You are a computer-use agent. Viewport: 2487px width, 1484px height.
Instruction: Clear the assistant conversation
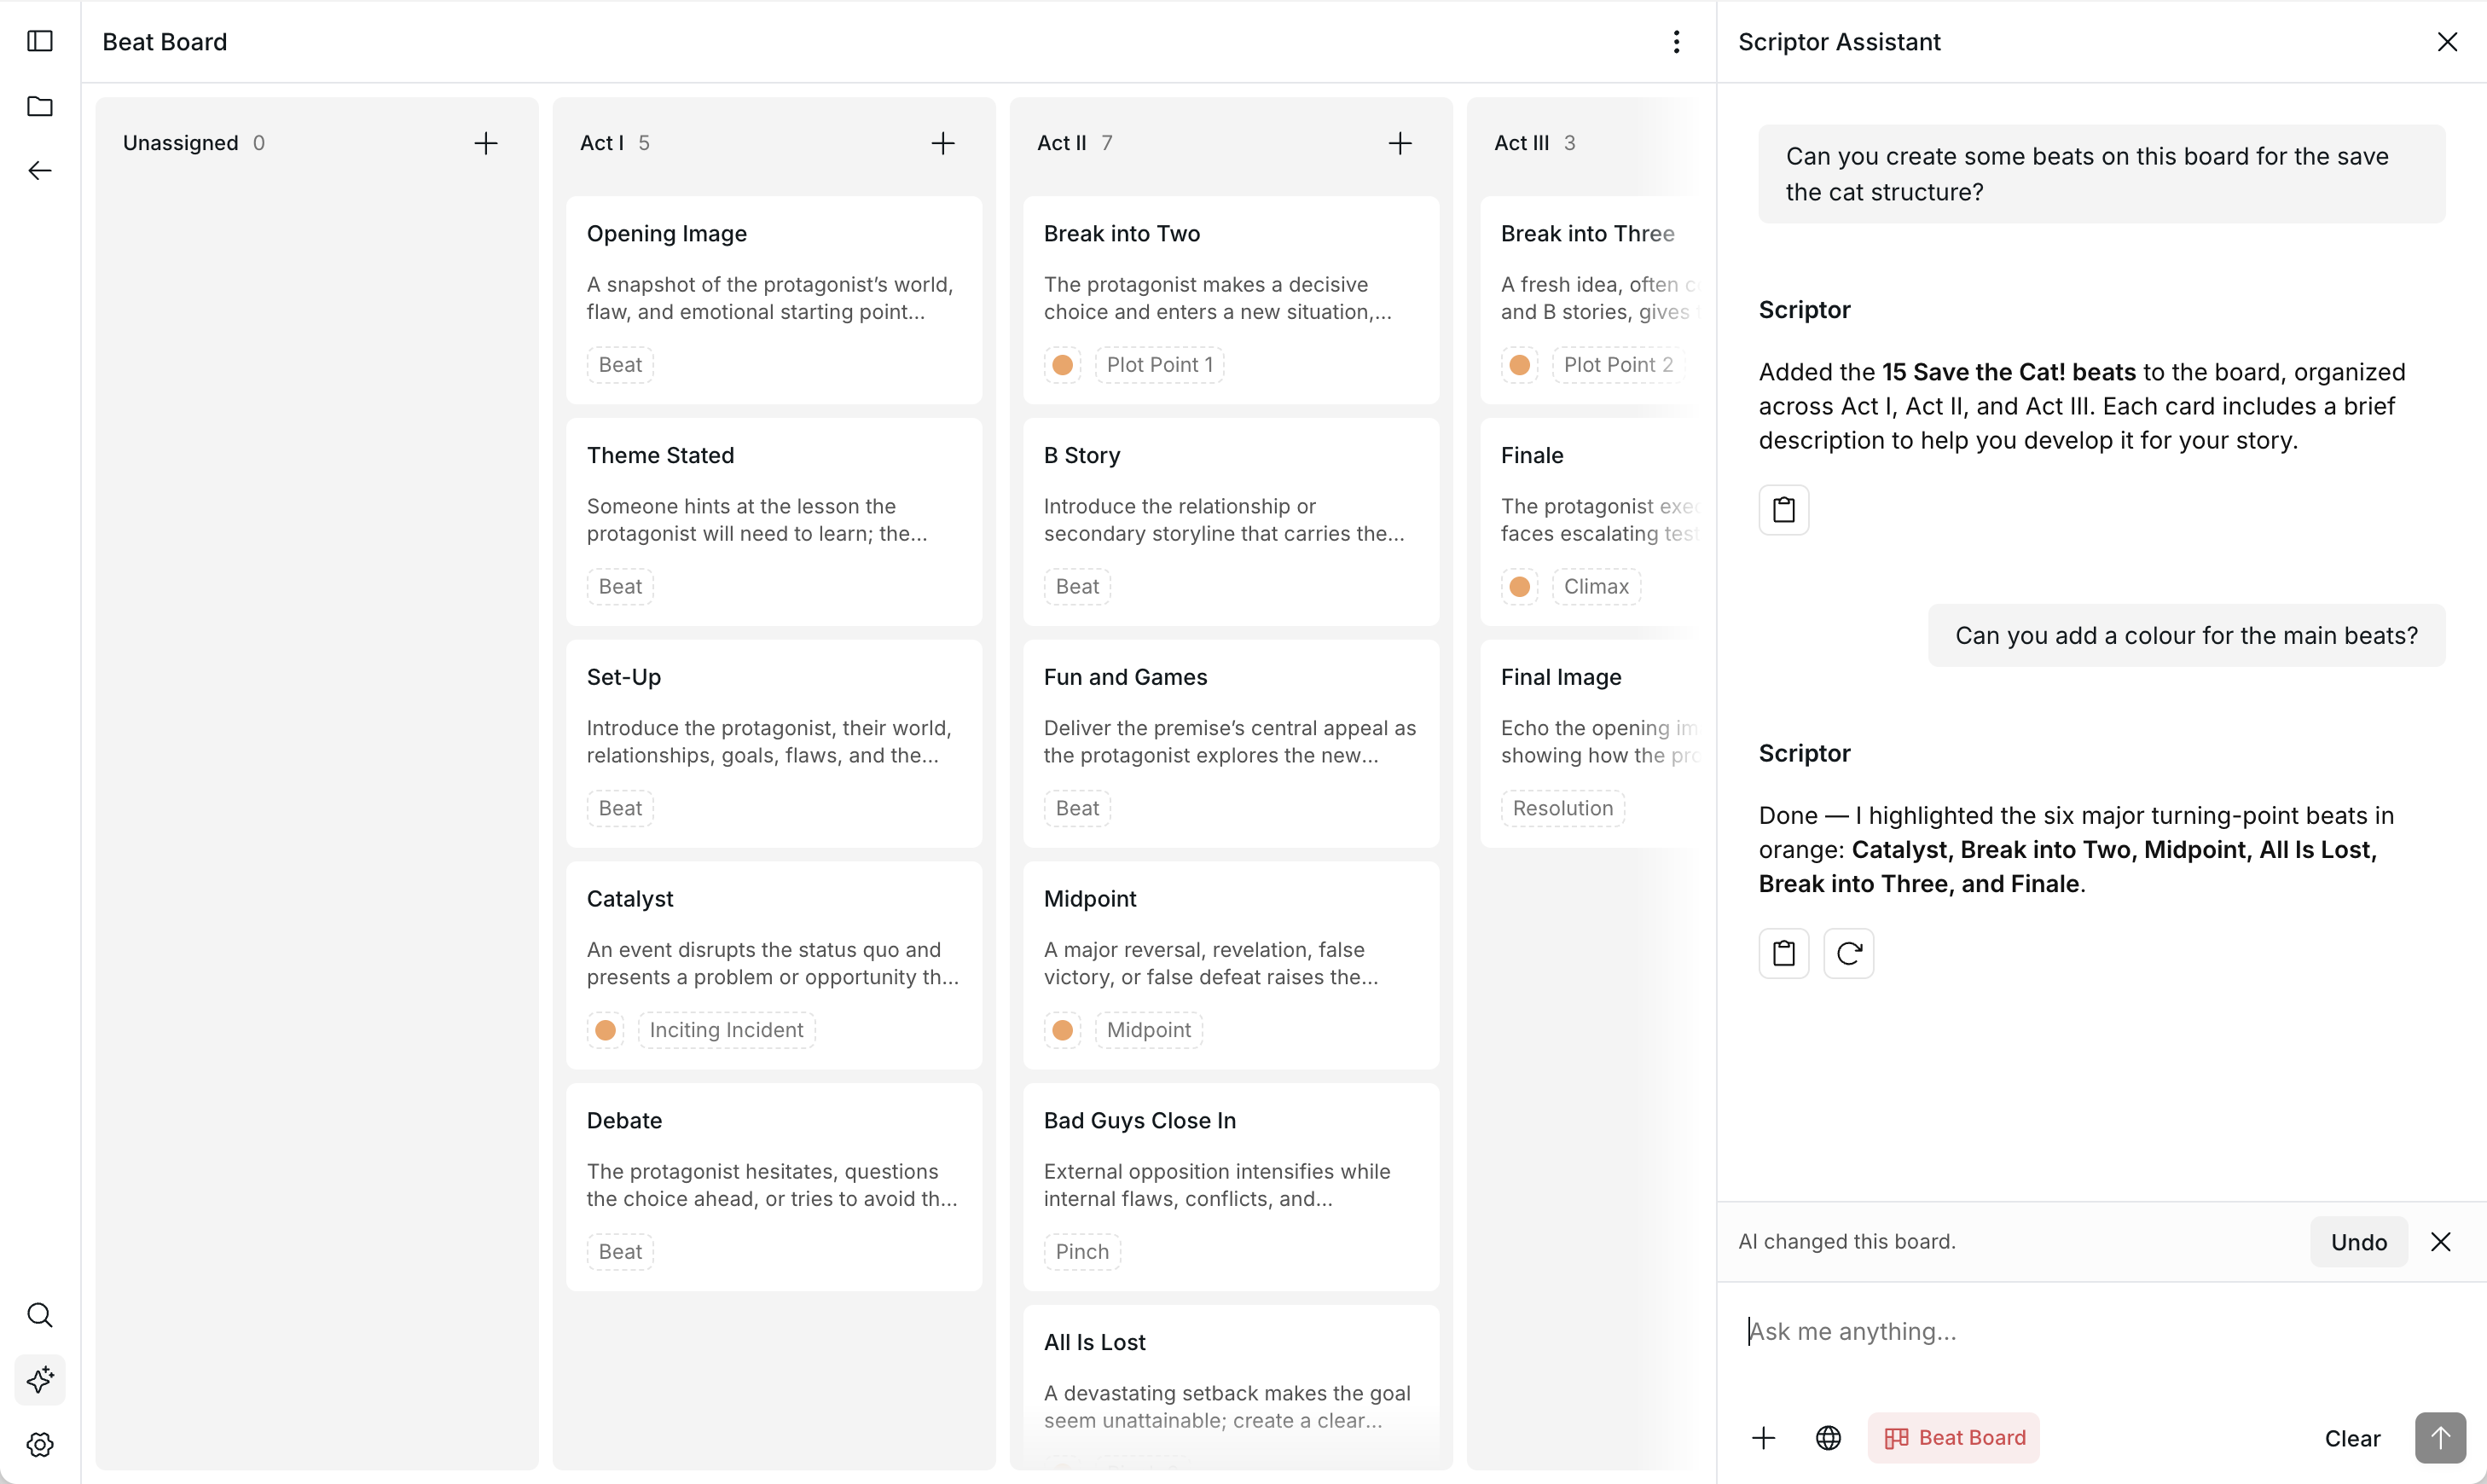(2352, 1438)
